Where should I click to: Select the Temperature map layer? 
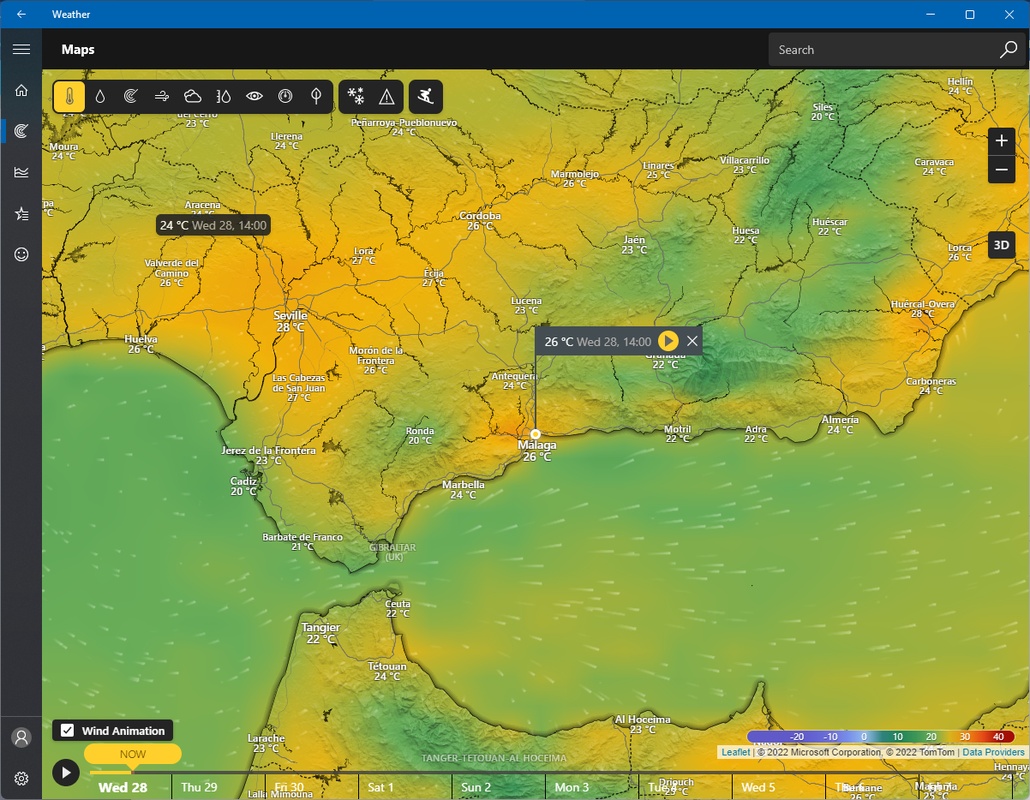click(69, 97)
